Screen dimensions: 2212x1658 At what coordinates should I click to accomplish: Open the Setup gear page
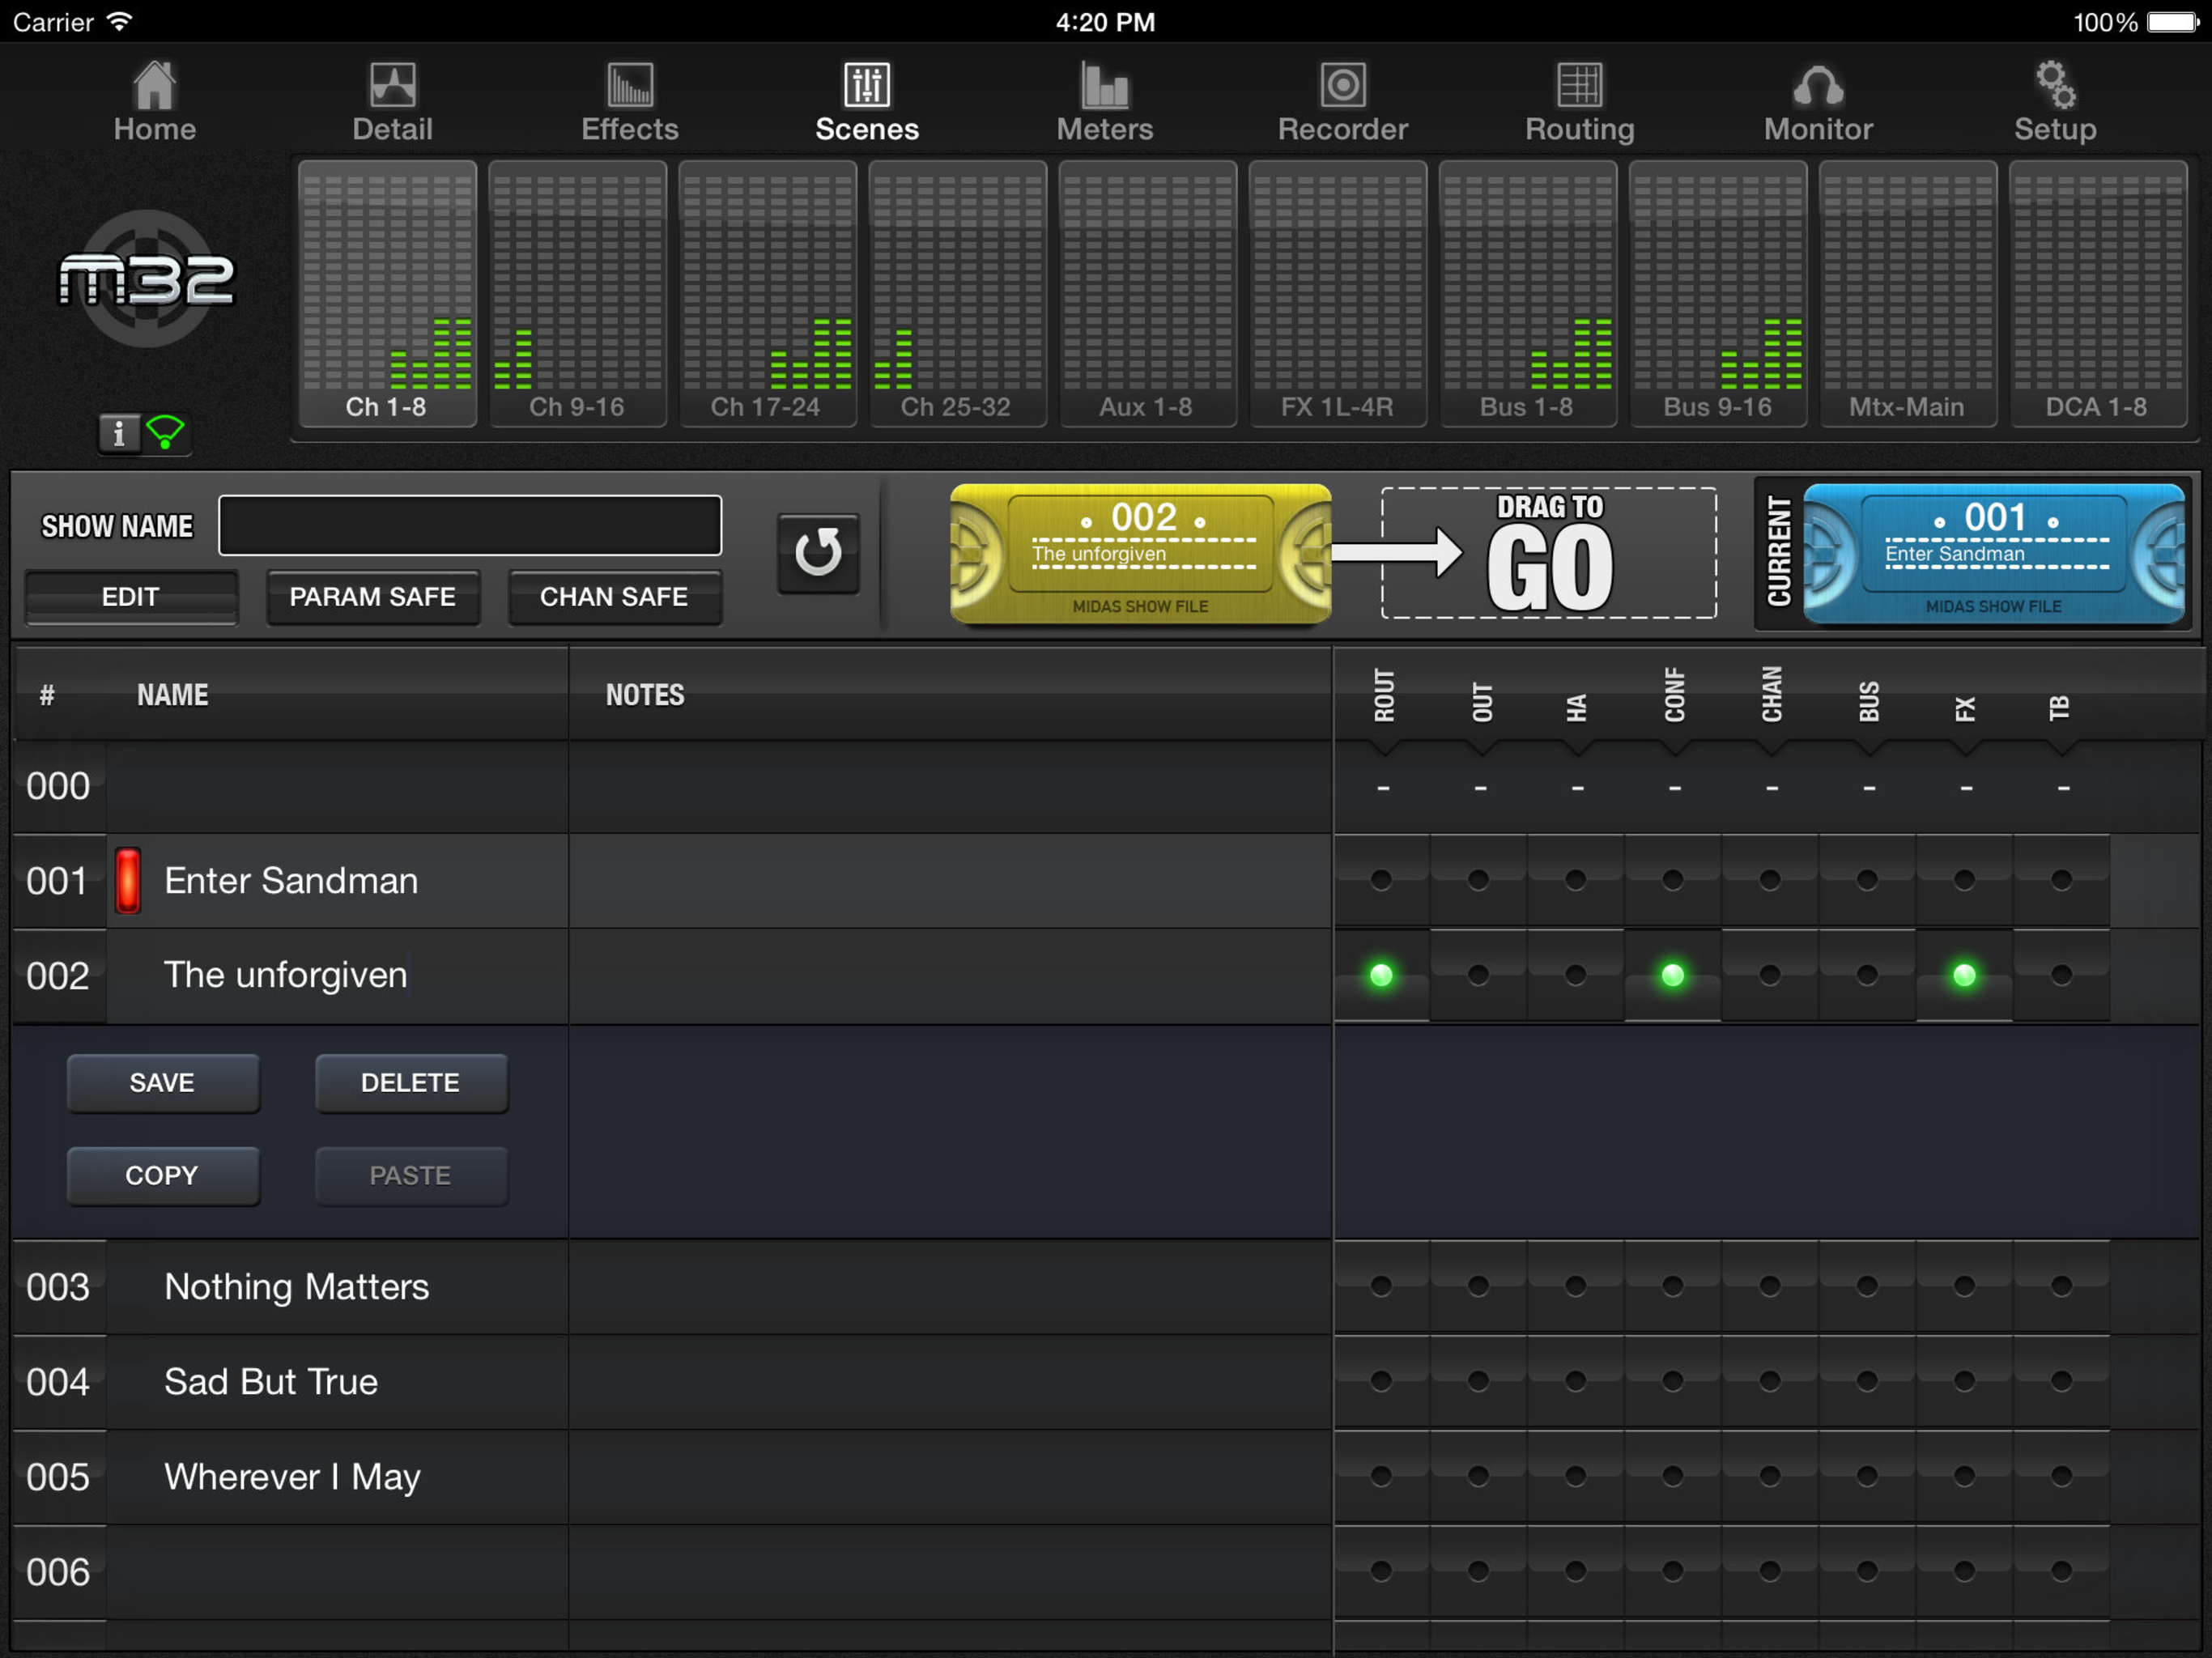point(2054,101)
